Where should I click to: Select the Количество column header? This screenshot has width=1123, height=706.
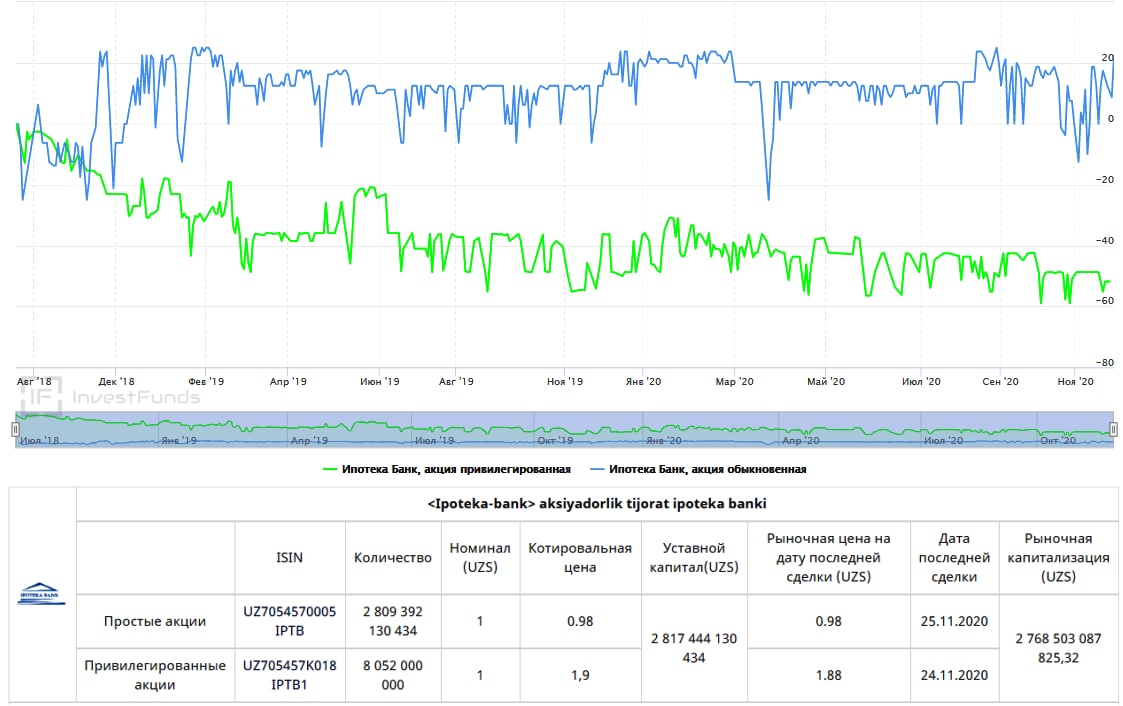coord(392,558)
